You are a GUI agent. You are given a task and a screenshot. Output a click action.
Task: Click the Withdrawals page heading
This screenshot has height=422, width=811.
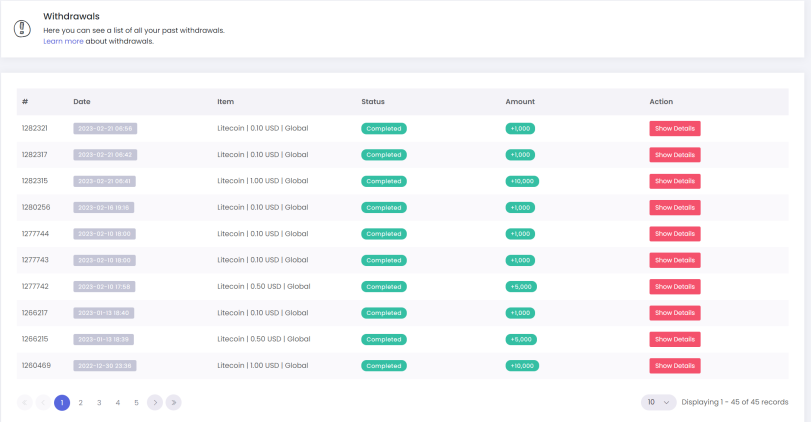pos(71,17)
